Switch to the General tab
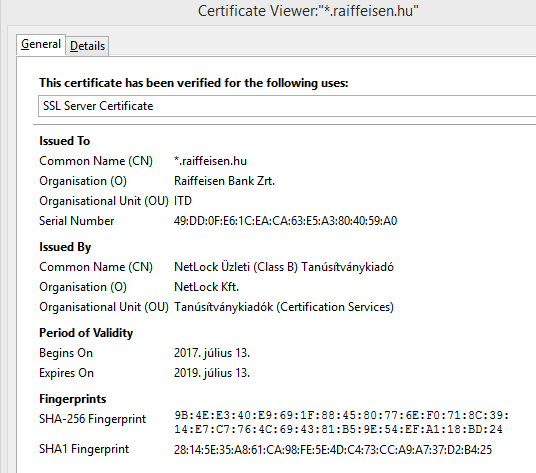Viewport: 536px width, 473px height. (x=41, y=44)
